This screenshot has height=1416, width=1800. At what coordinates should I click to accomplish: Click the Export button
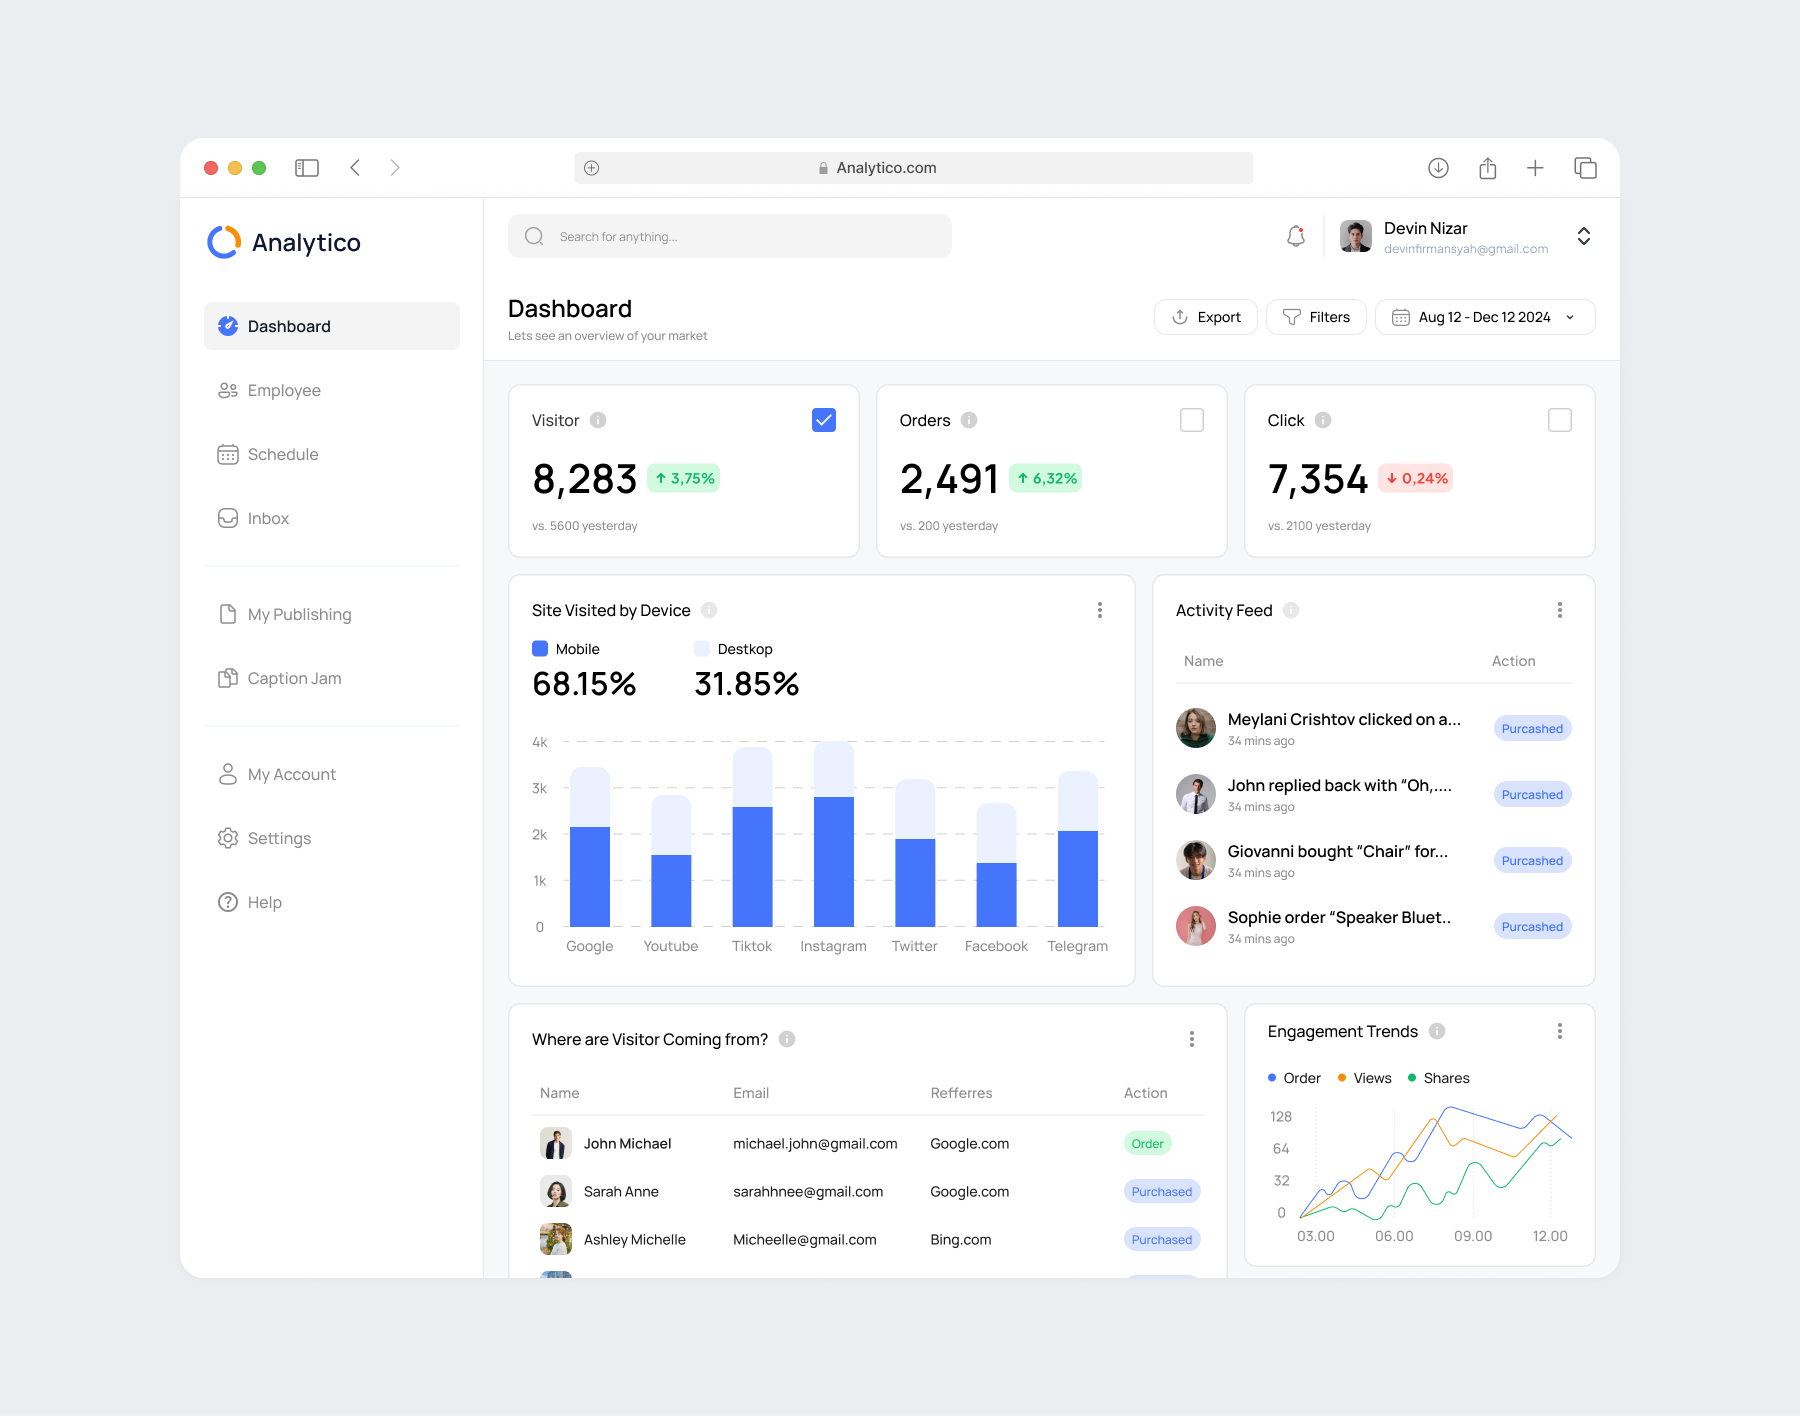pos(1205,316)
